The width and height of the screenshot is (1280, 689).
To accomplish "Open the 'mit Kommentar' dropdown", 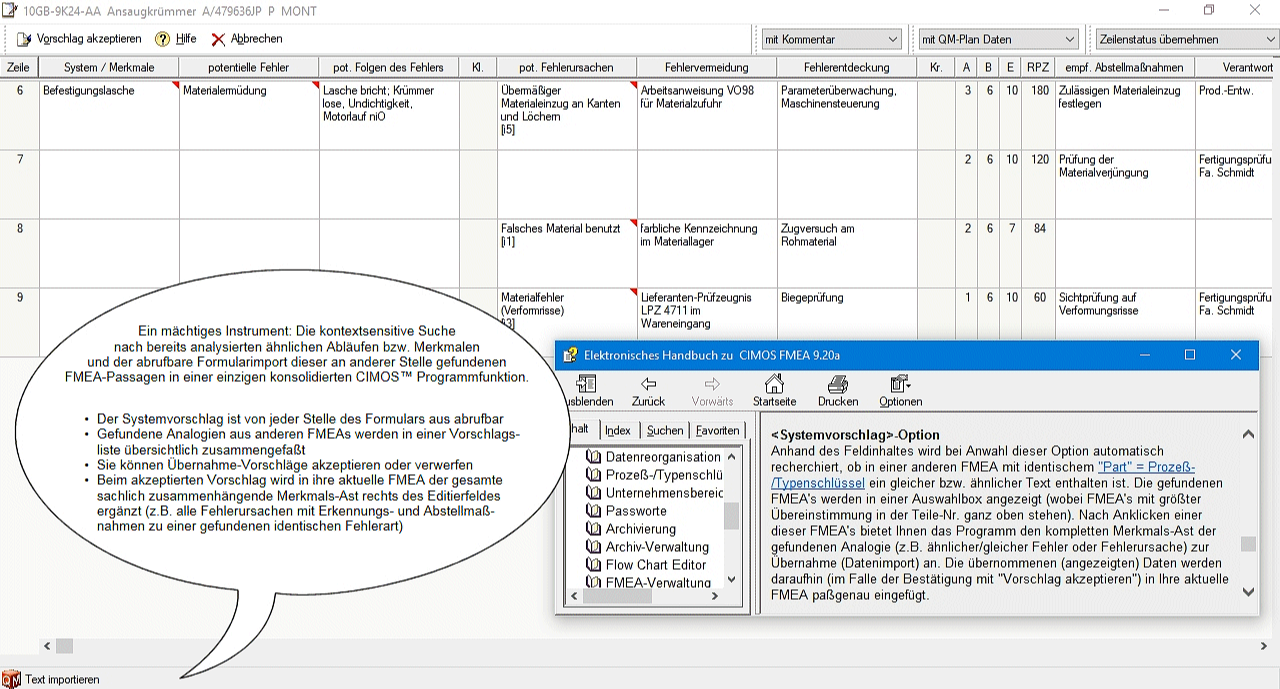I will point(831,39).
